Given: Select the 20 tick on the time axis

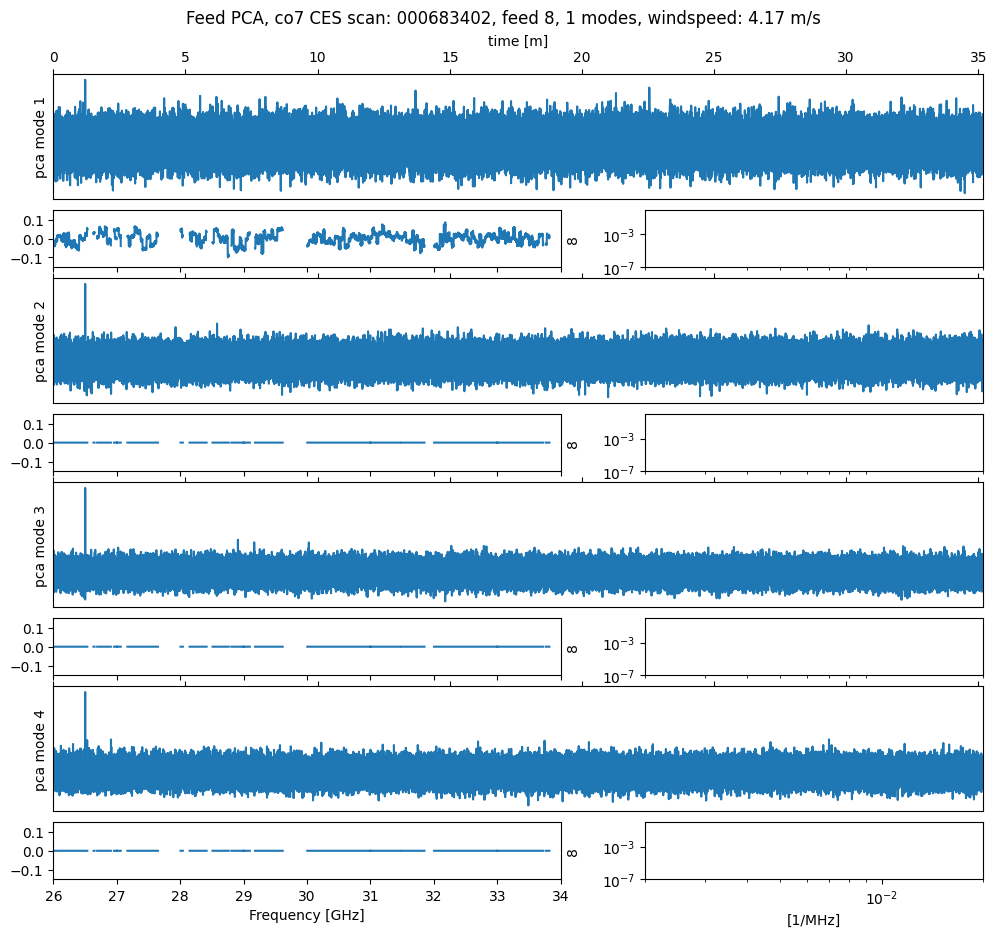Looking at the screenshot, I should coord(581,58).
